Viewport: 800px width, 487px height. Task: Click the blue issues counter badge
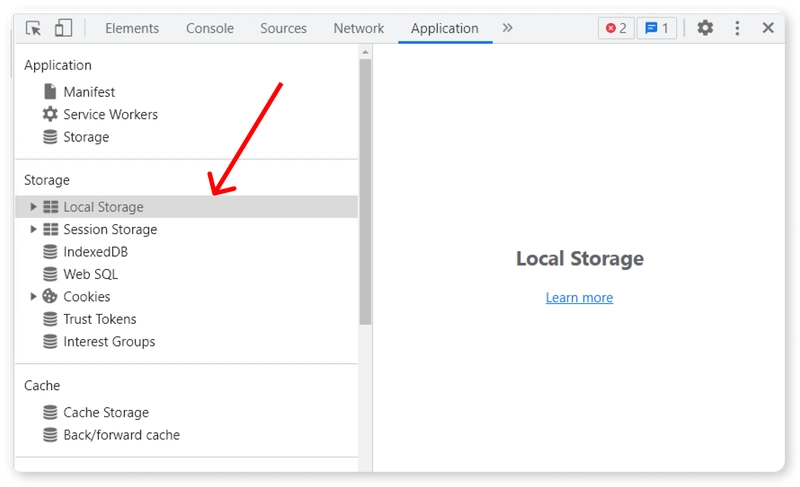point(657,28)
